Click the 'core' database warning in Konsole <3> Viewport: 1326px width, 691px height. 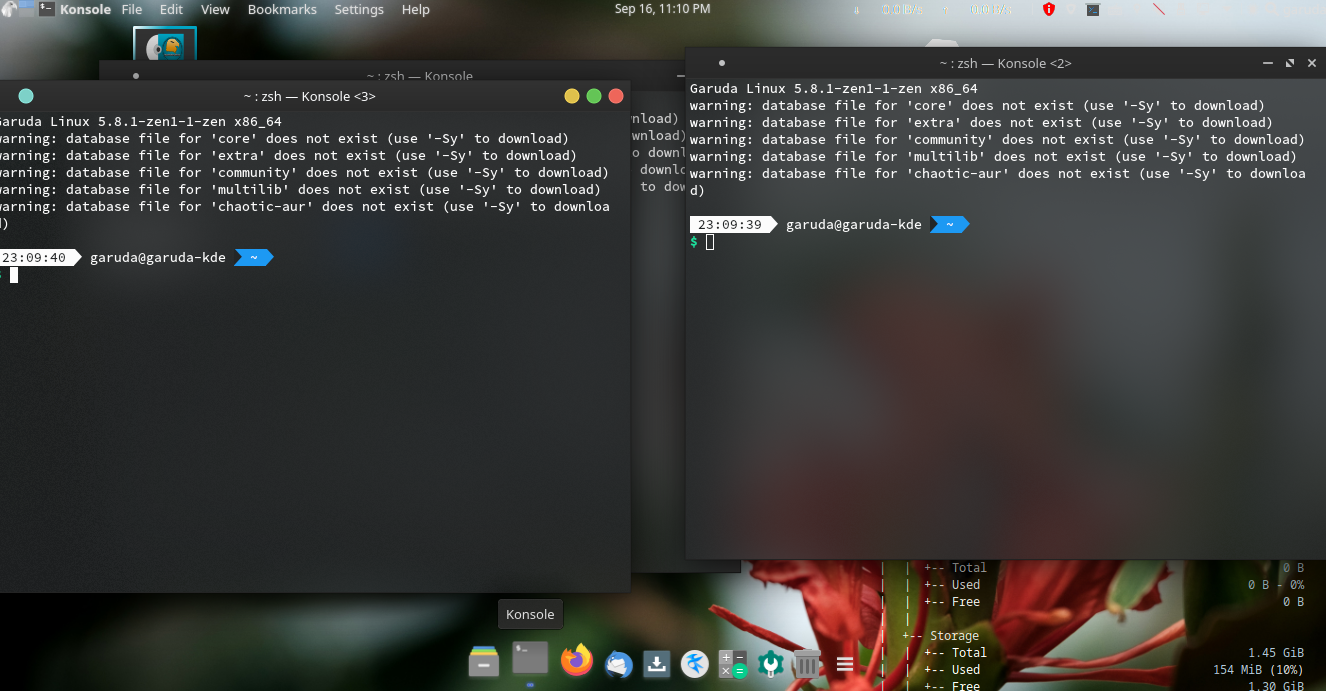284,139
